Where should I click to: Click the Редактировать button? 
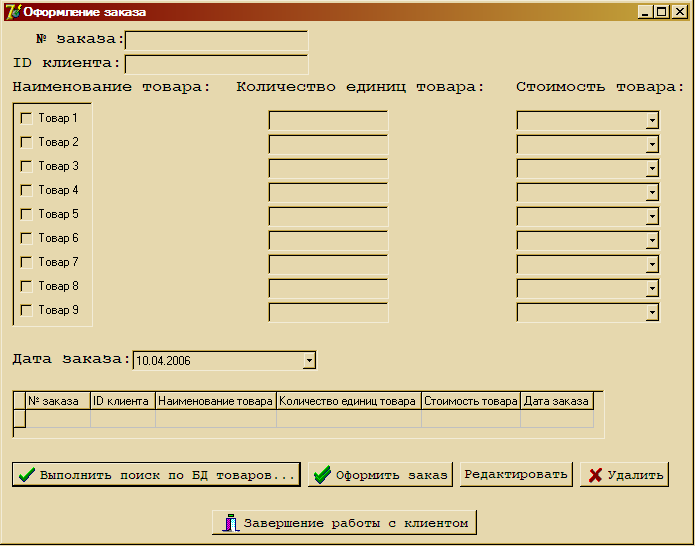click(x=516, y=475)
